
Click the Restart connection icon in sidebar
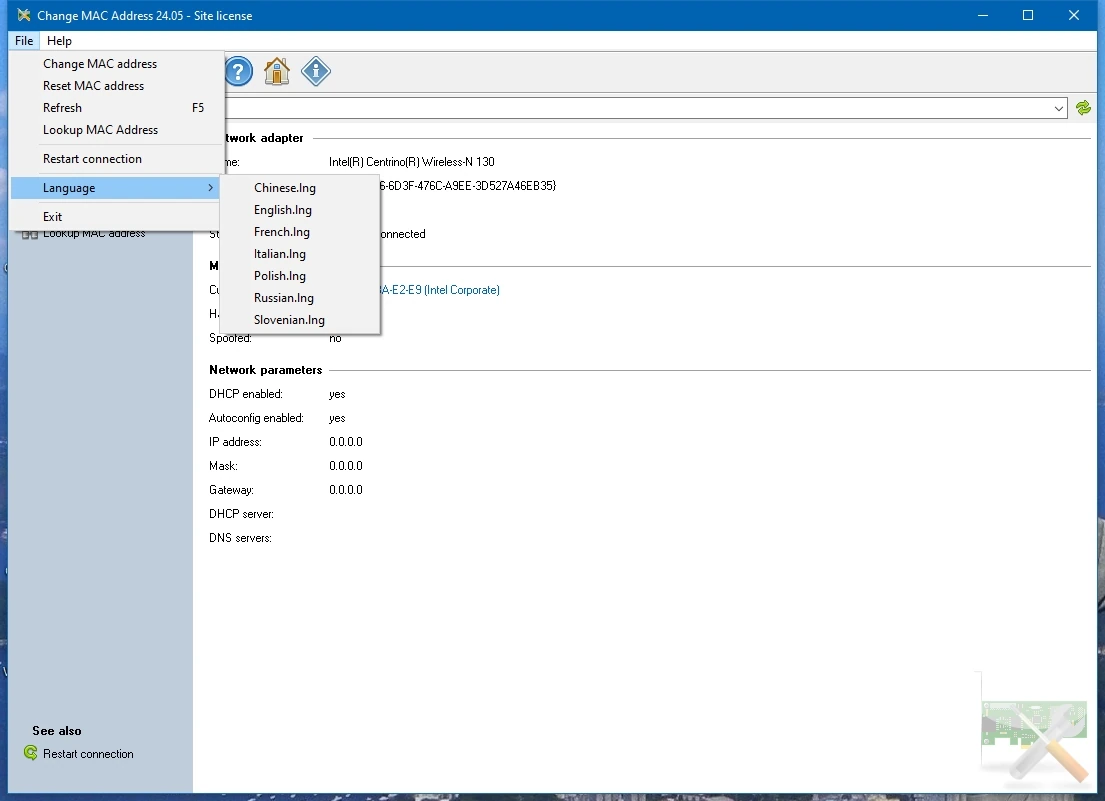(x=30, y=753)
